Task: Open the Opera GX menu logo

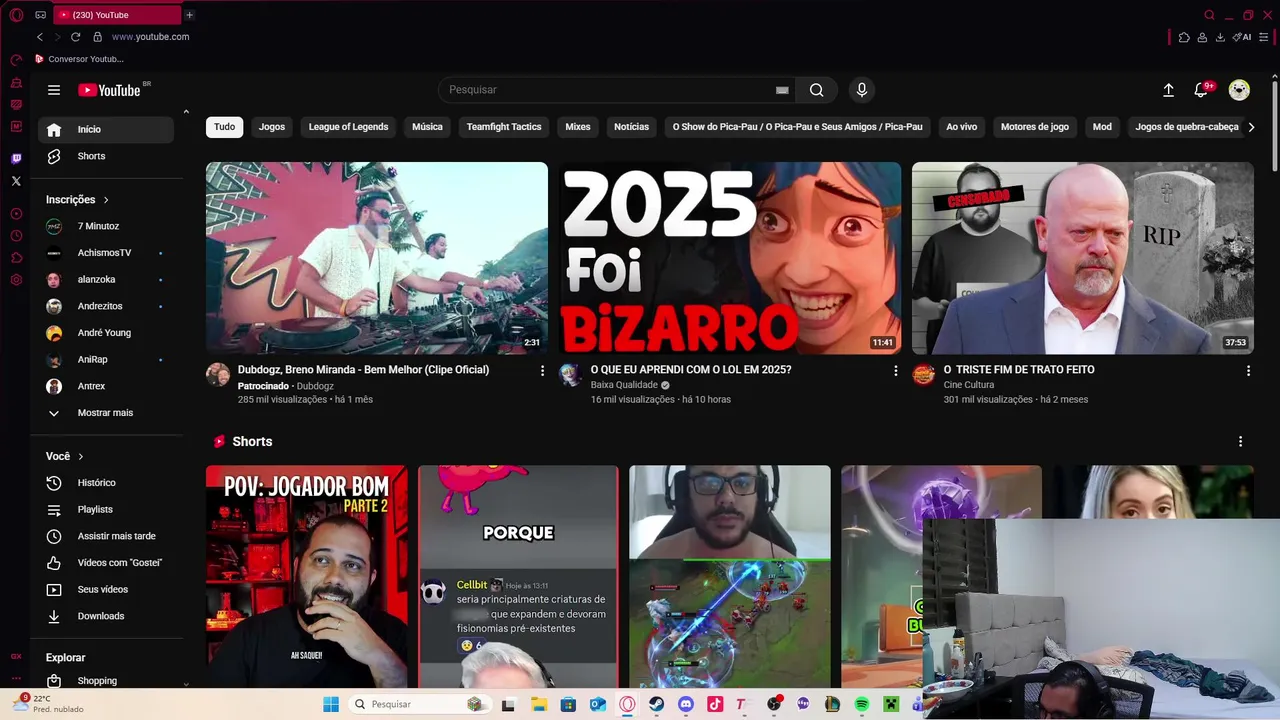Action: 16,15
